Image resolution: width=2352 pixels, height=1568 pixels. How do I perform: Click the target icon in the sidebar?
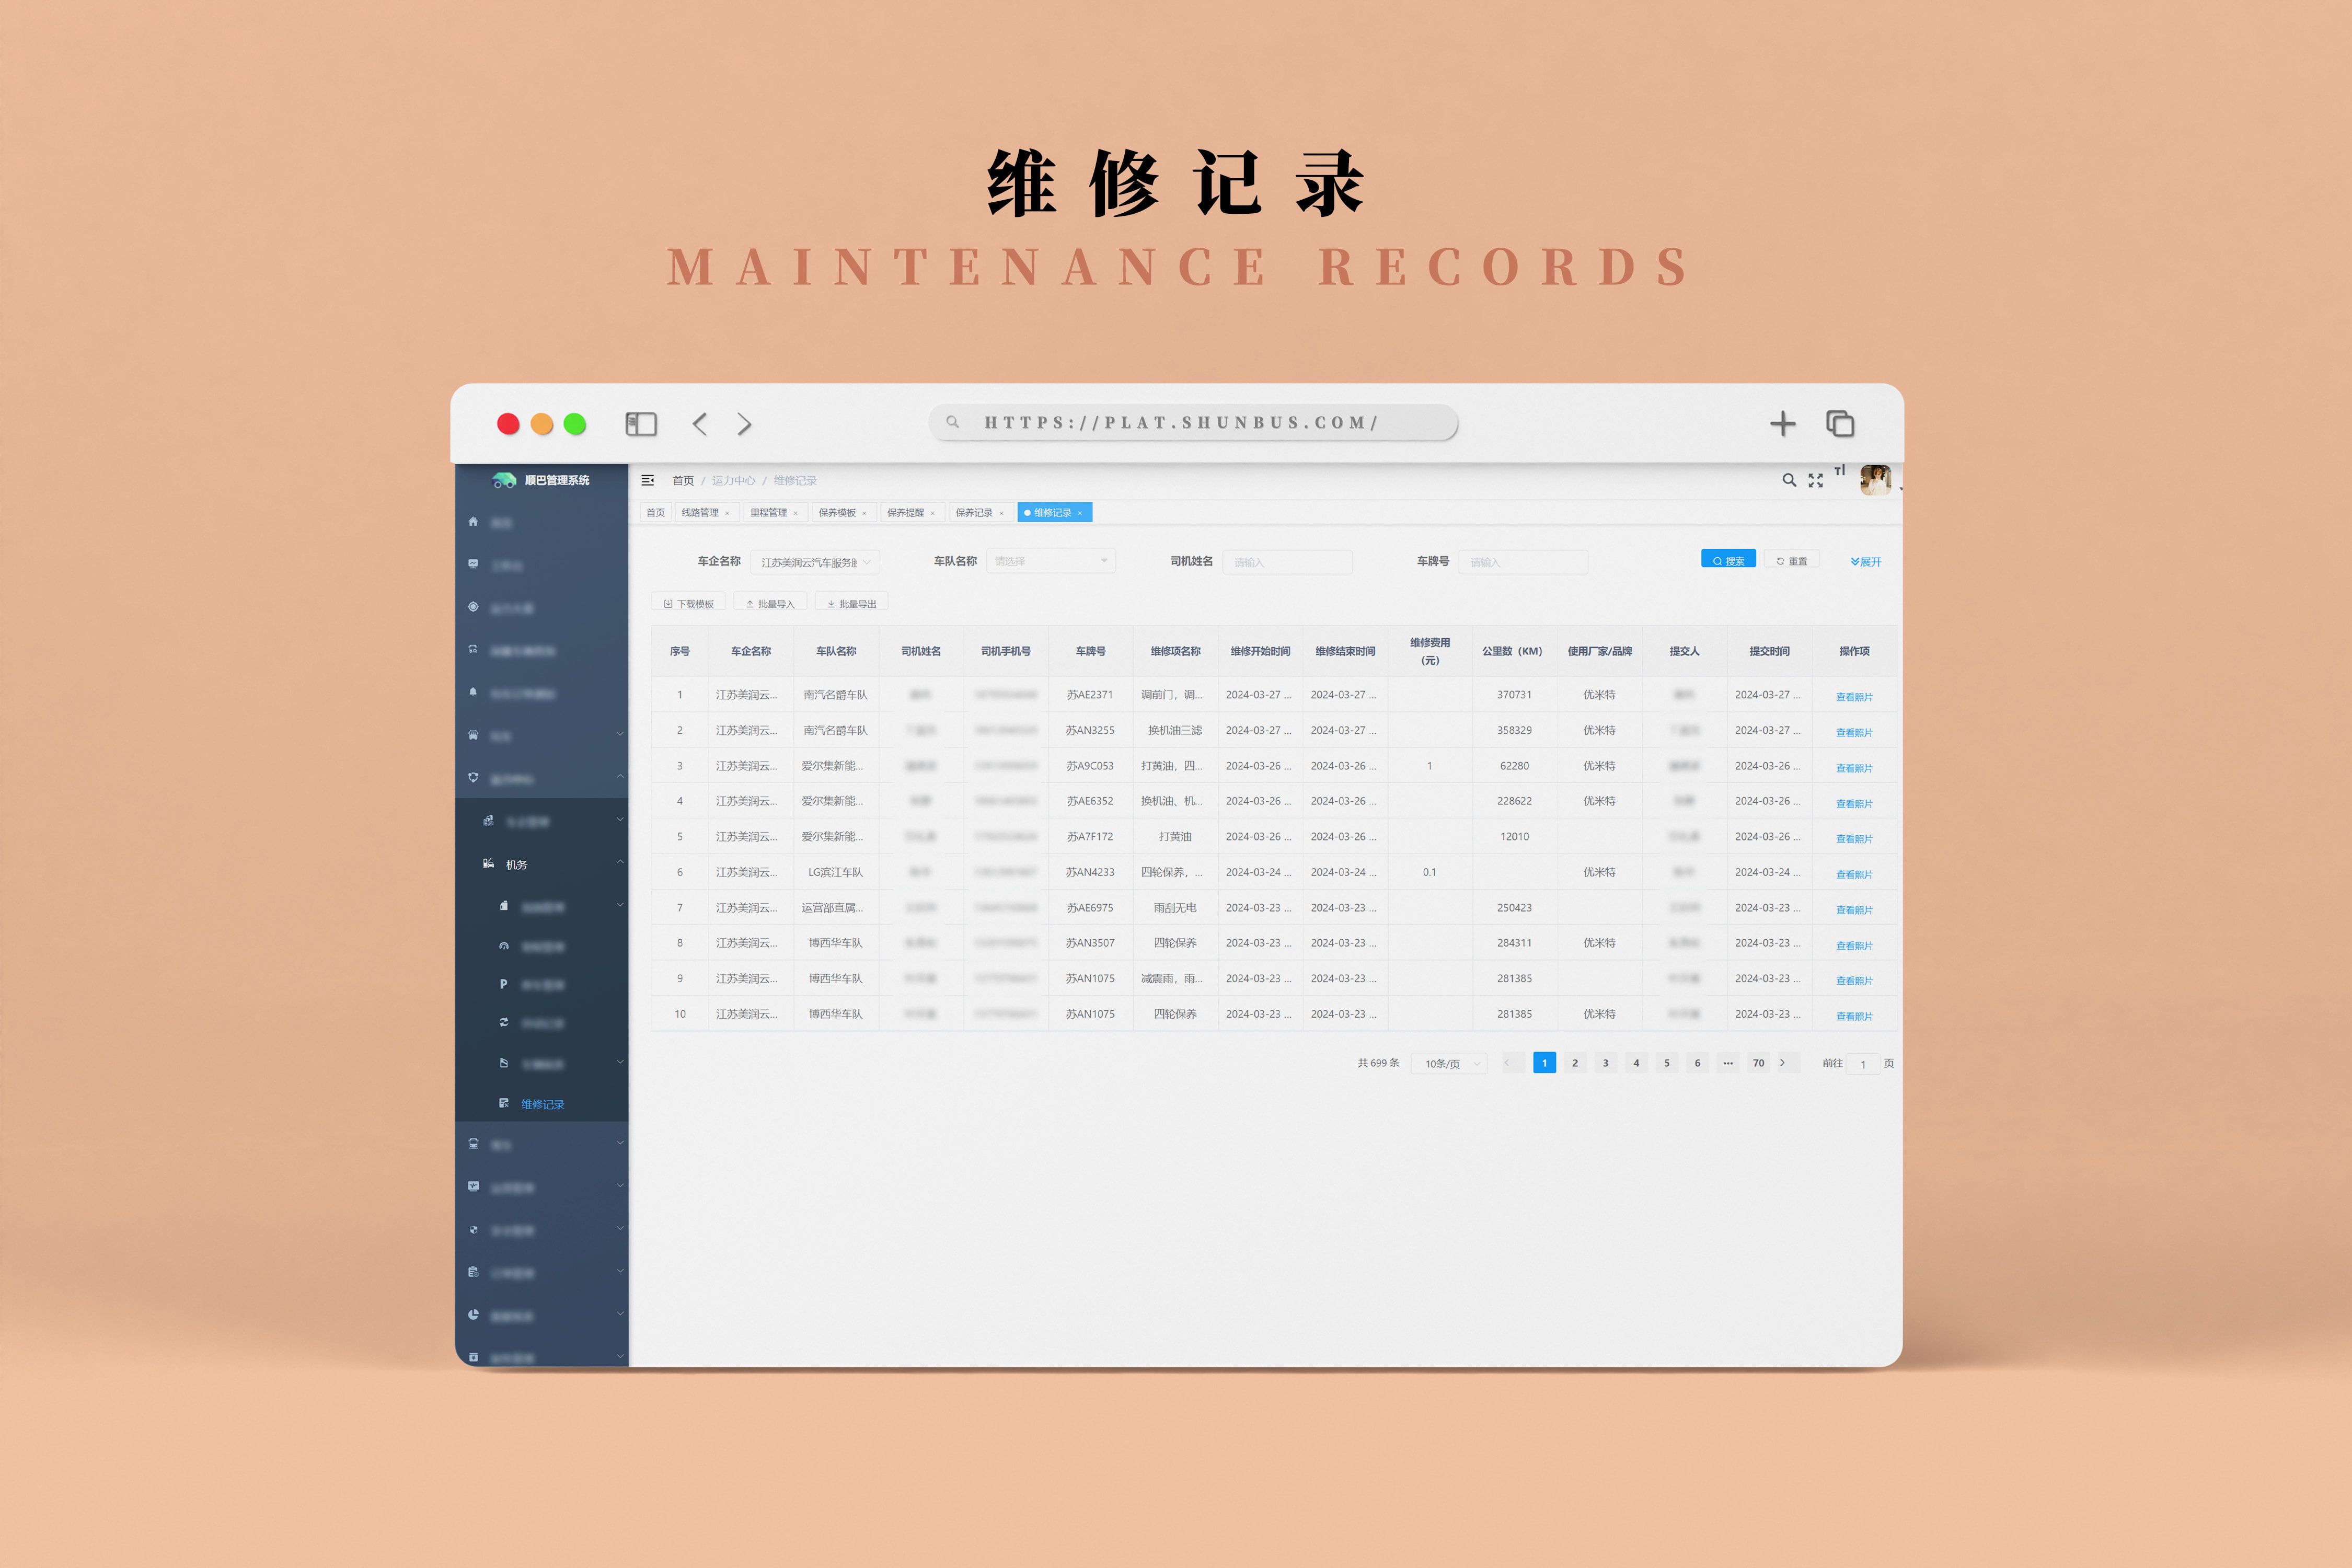pos(473,607)
